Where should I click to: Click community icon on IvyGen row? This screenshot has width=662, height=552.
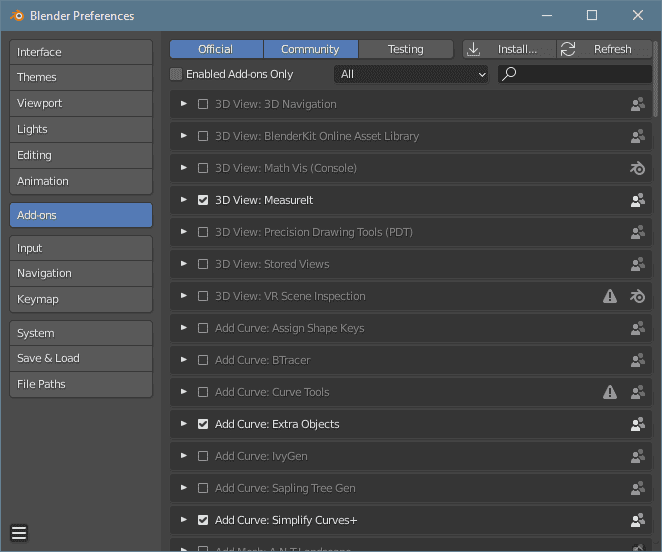point(638,456)
